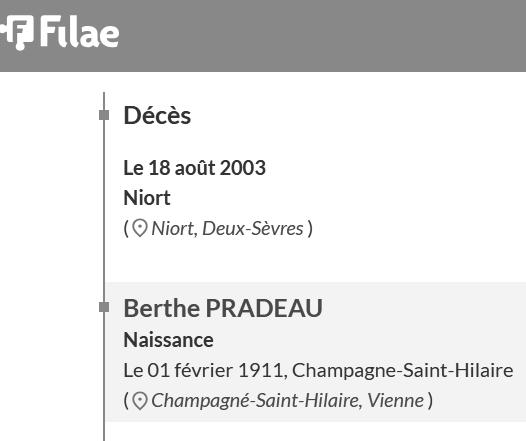Open the Niort, Deux-Sèvres location link
Image resolution: width=526 pixels, height=441 pixels.
click(227, 229)
